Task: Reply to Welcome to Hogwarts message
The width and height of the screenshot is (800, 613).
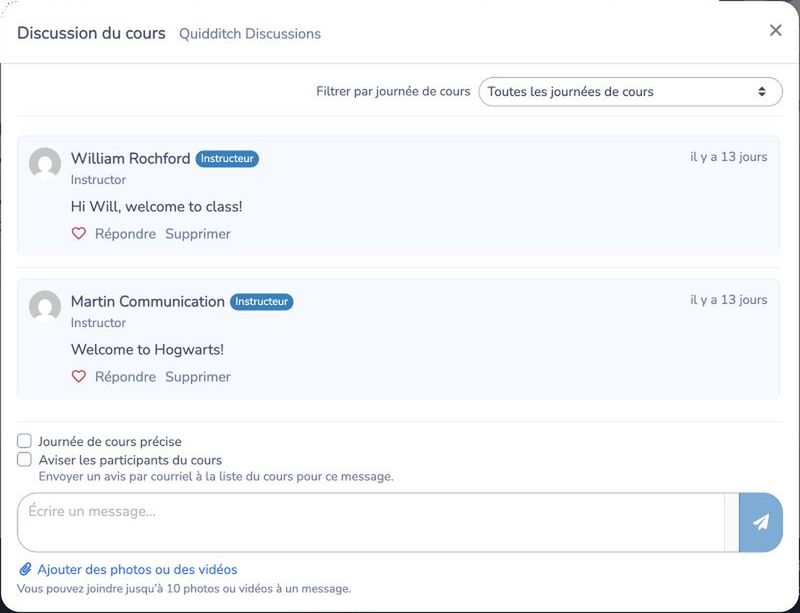Action: pyautogui.click(x=126, y=377)
